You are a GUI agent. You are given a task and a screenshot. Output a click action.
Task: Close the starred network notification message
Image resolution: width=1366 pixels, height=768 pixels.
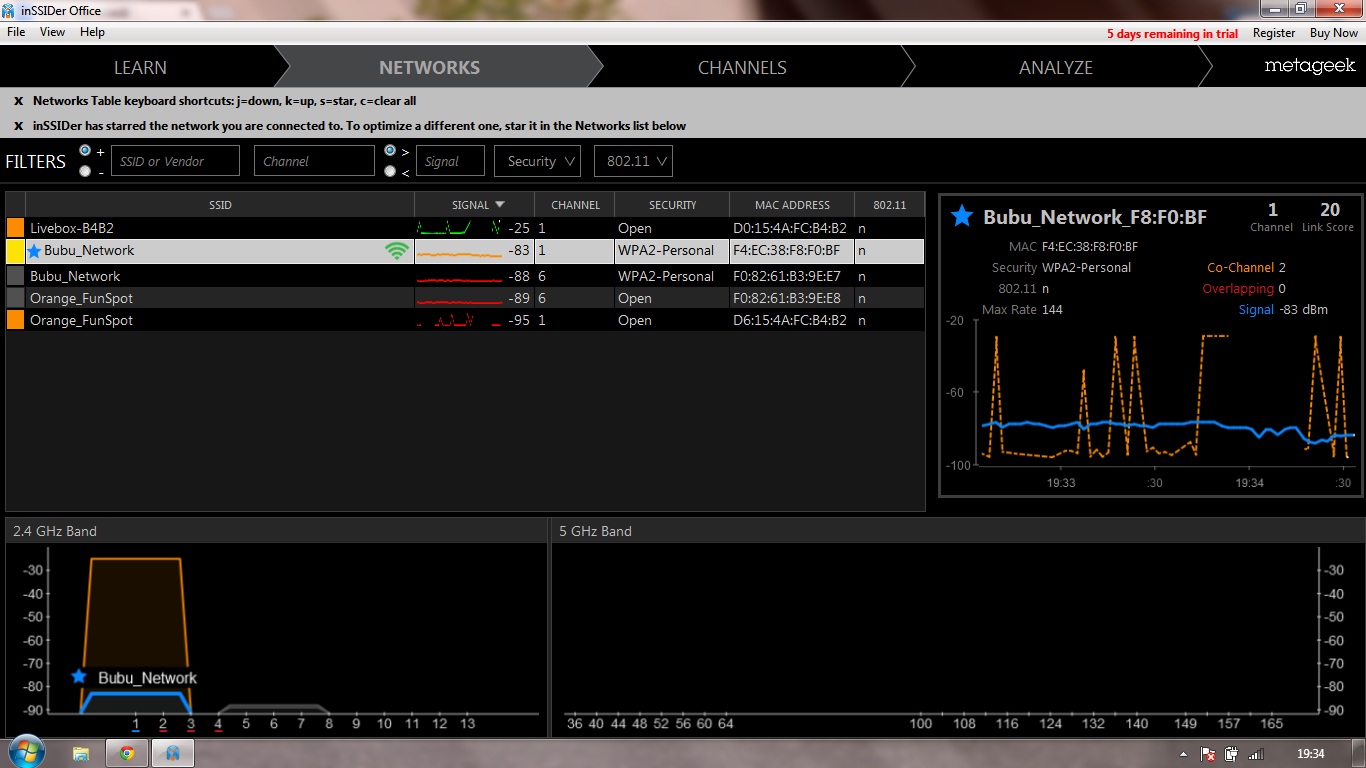[x=18, y=126]
